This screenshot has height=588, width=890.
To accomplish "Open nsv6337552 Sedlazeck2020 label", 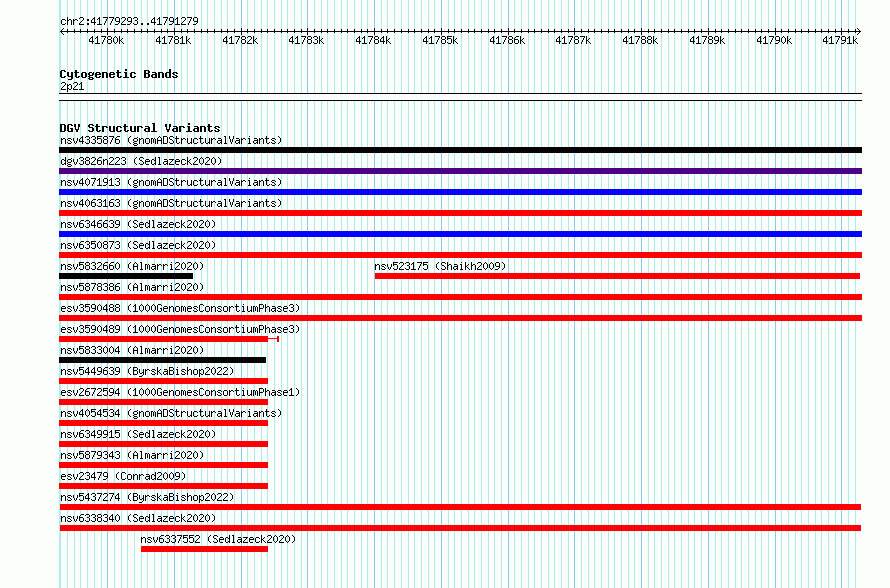I will tap(219, 539).
